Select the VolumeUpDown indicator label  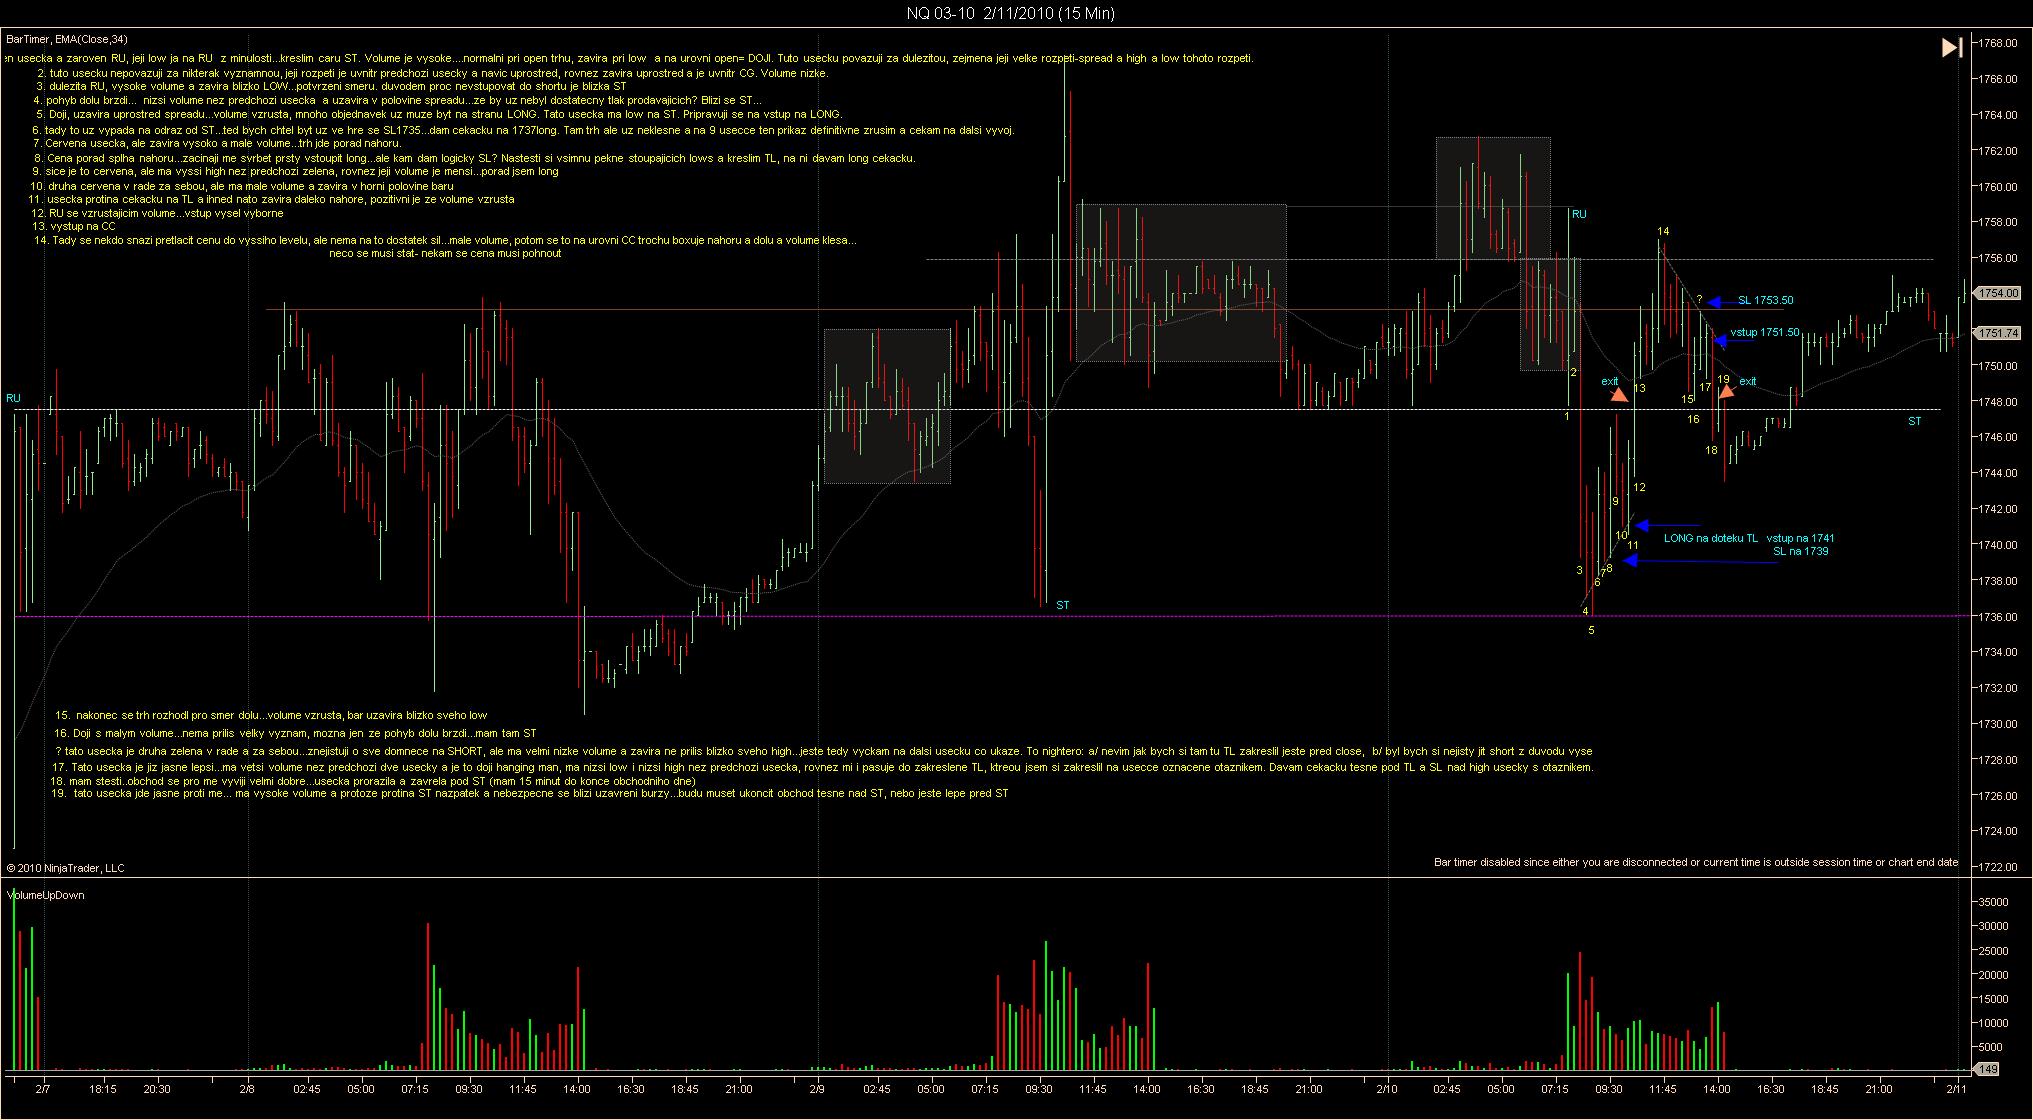click(x=46, y=895)
